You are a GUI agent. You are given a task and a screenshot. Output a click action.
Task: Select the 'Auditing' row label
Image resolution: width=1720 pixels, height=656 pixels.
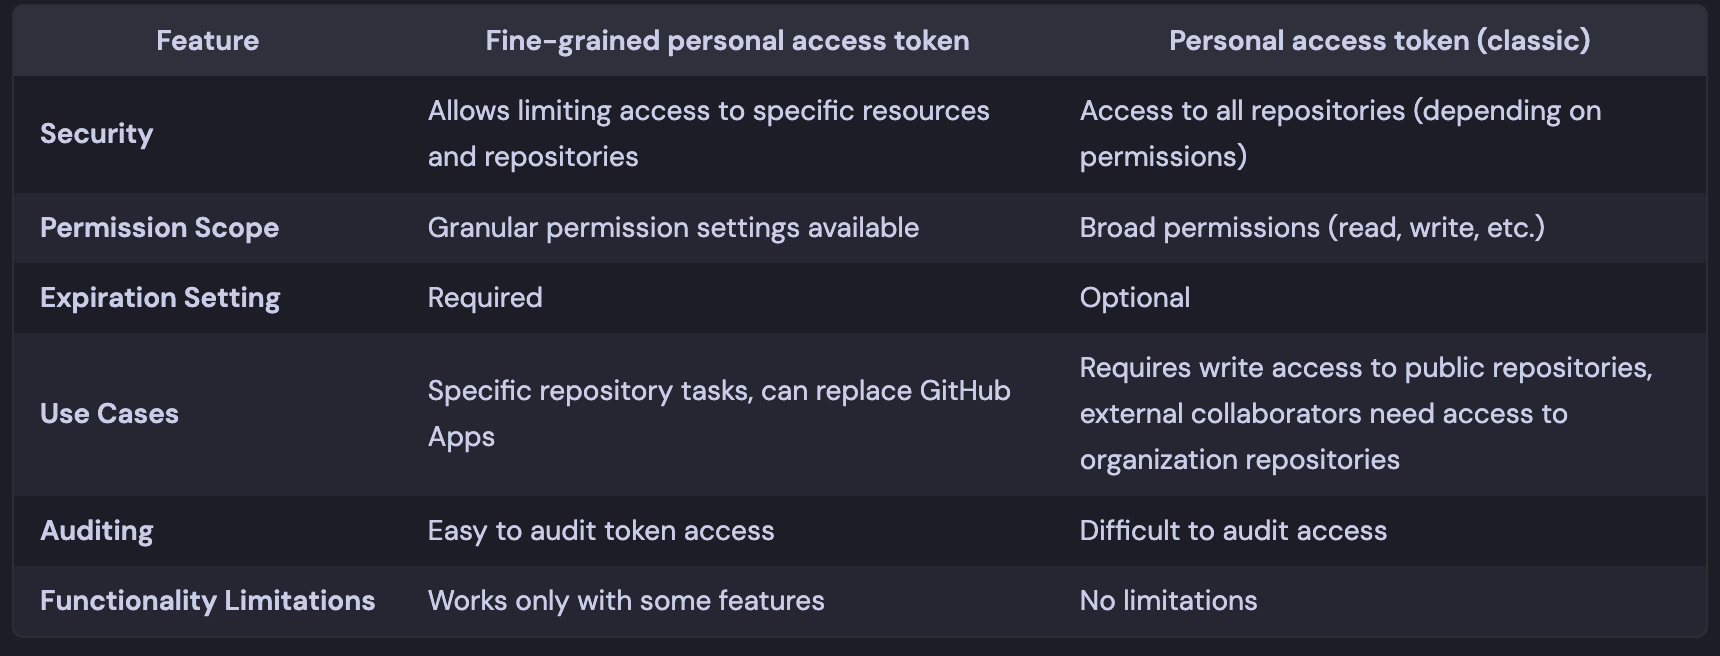pyautogui.click(x=96, y=531)
